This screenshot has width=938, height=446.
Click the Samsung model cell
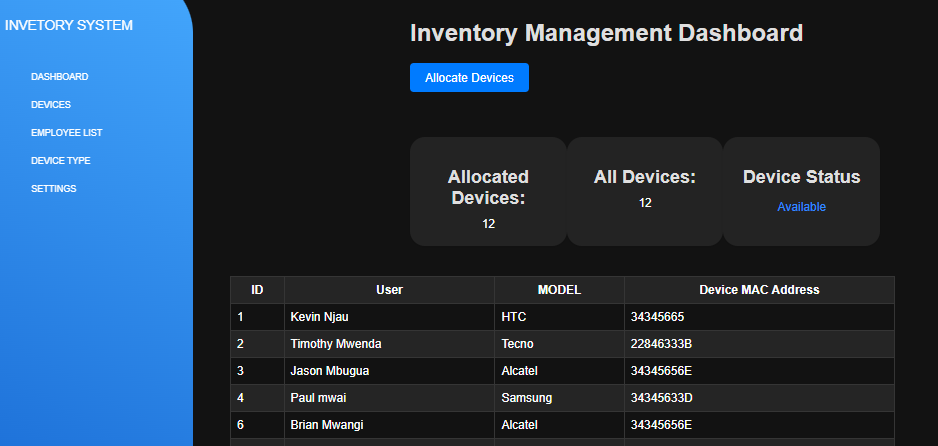point(559,398)
